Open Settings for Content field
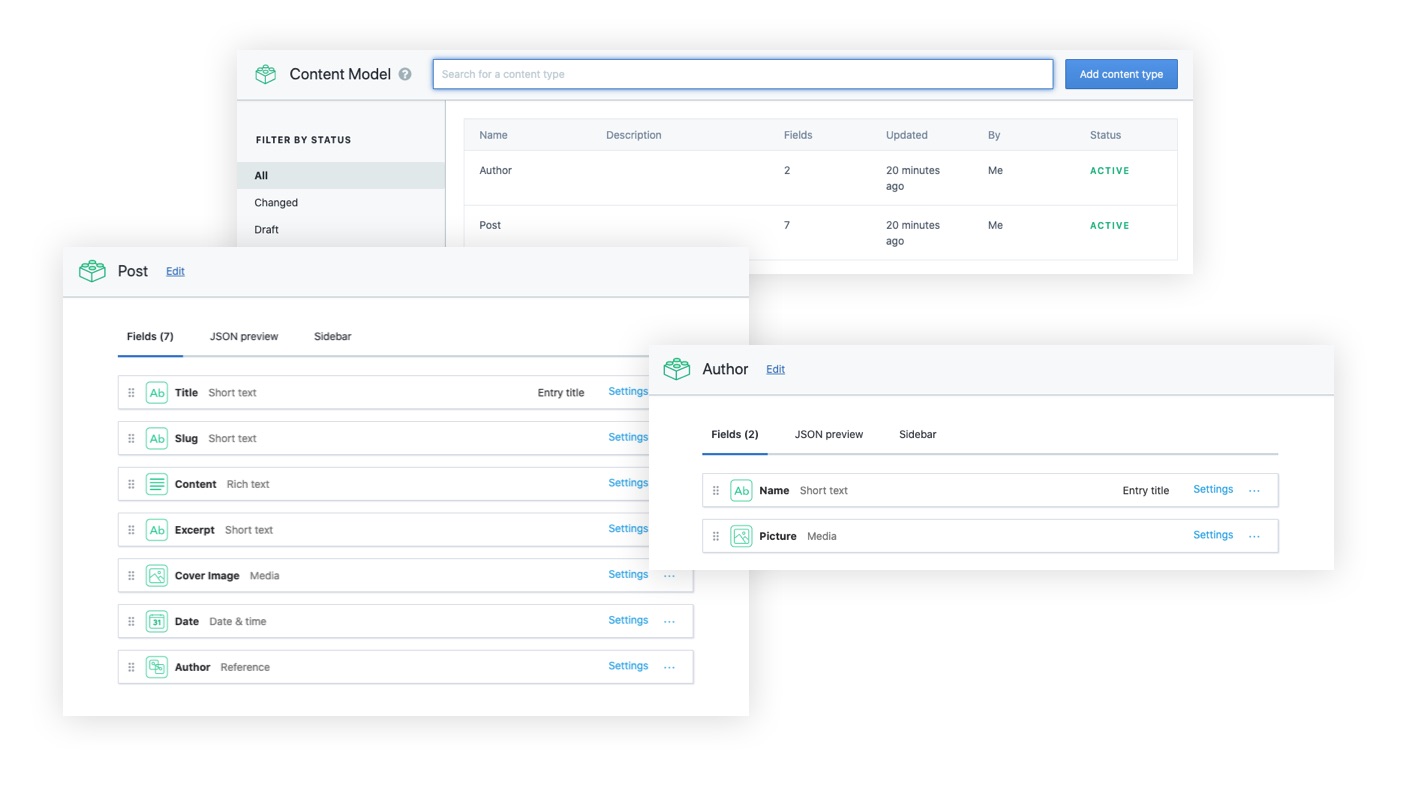The height and width of the screenshot is (799, 1410). [x=628, y=483]
